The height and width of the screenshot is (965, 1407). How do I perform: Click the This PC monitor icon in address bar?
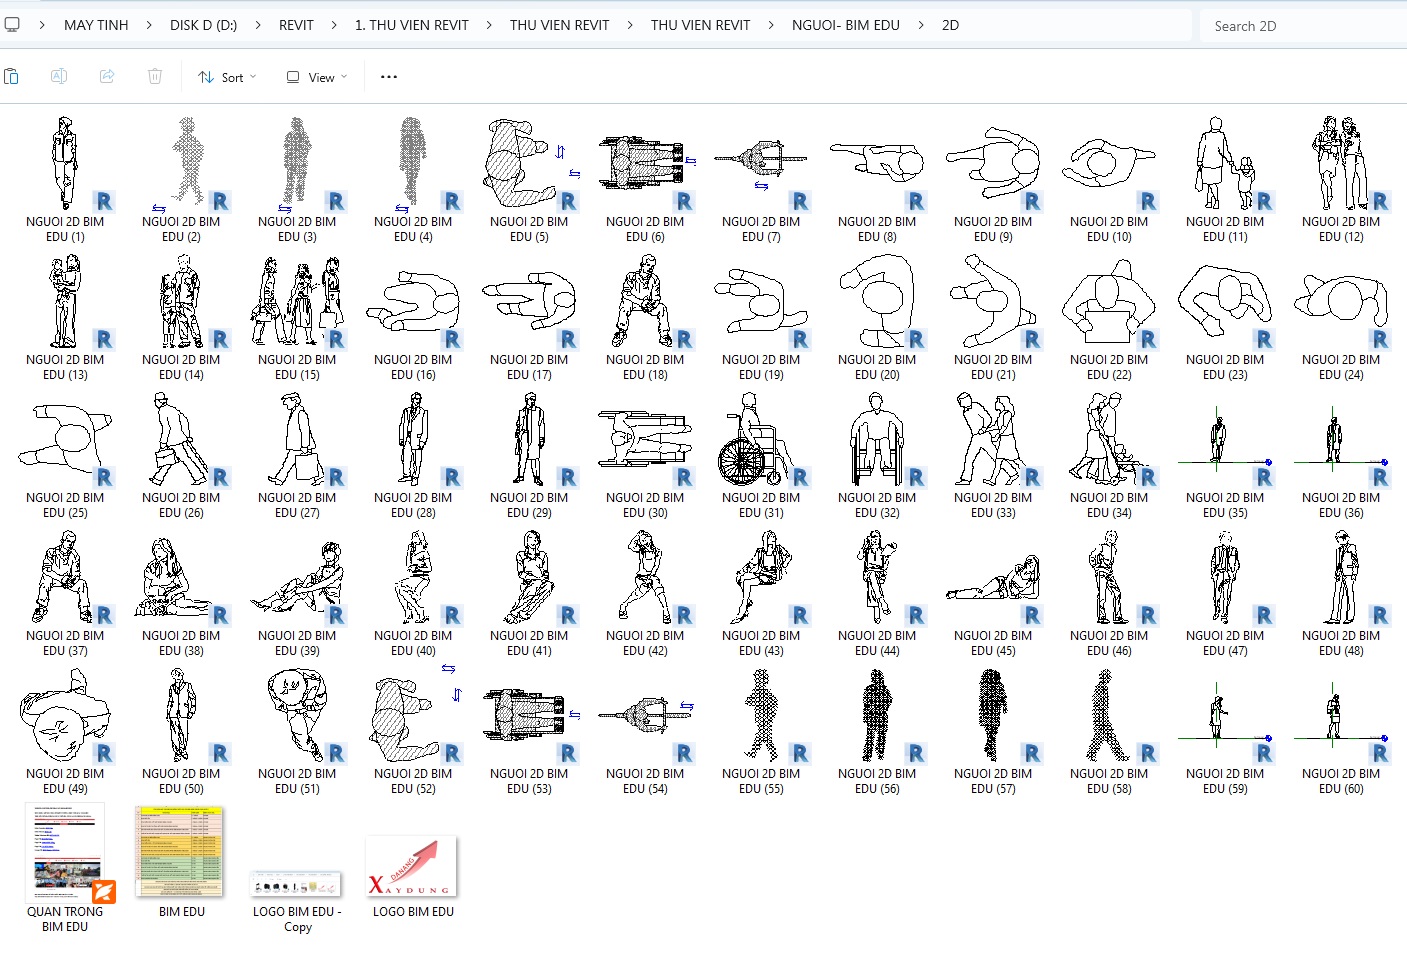pyautogui.click(x=12, y=25)
